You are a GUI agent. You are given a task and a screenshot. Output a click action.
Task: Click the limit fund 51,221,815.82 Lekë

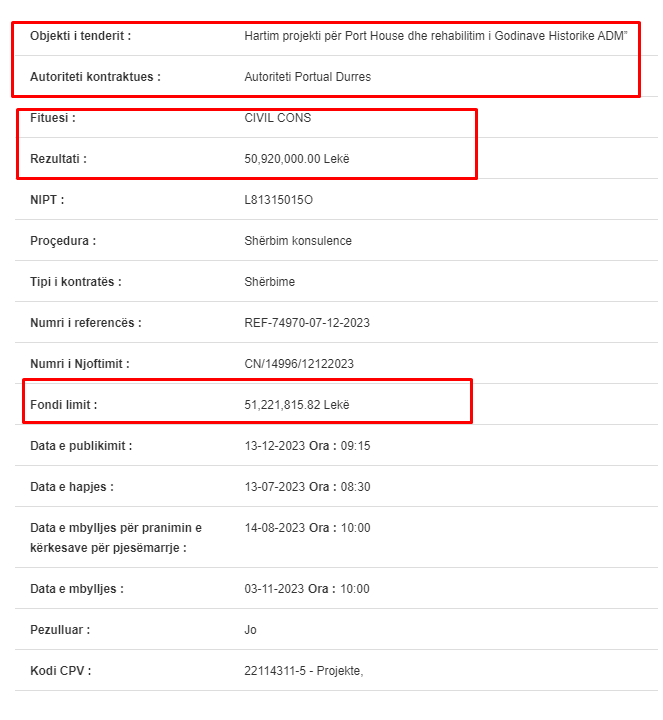point(297,405)
